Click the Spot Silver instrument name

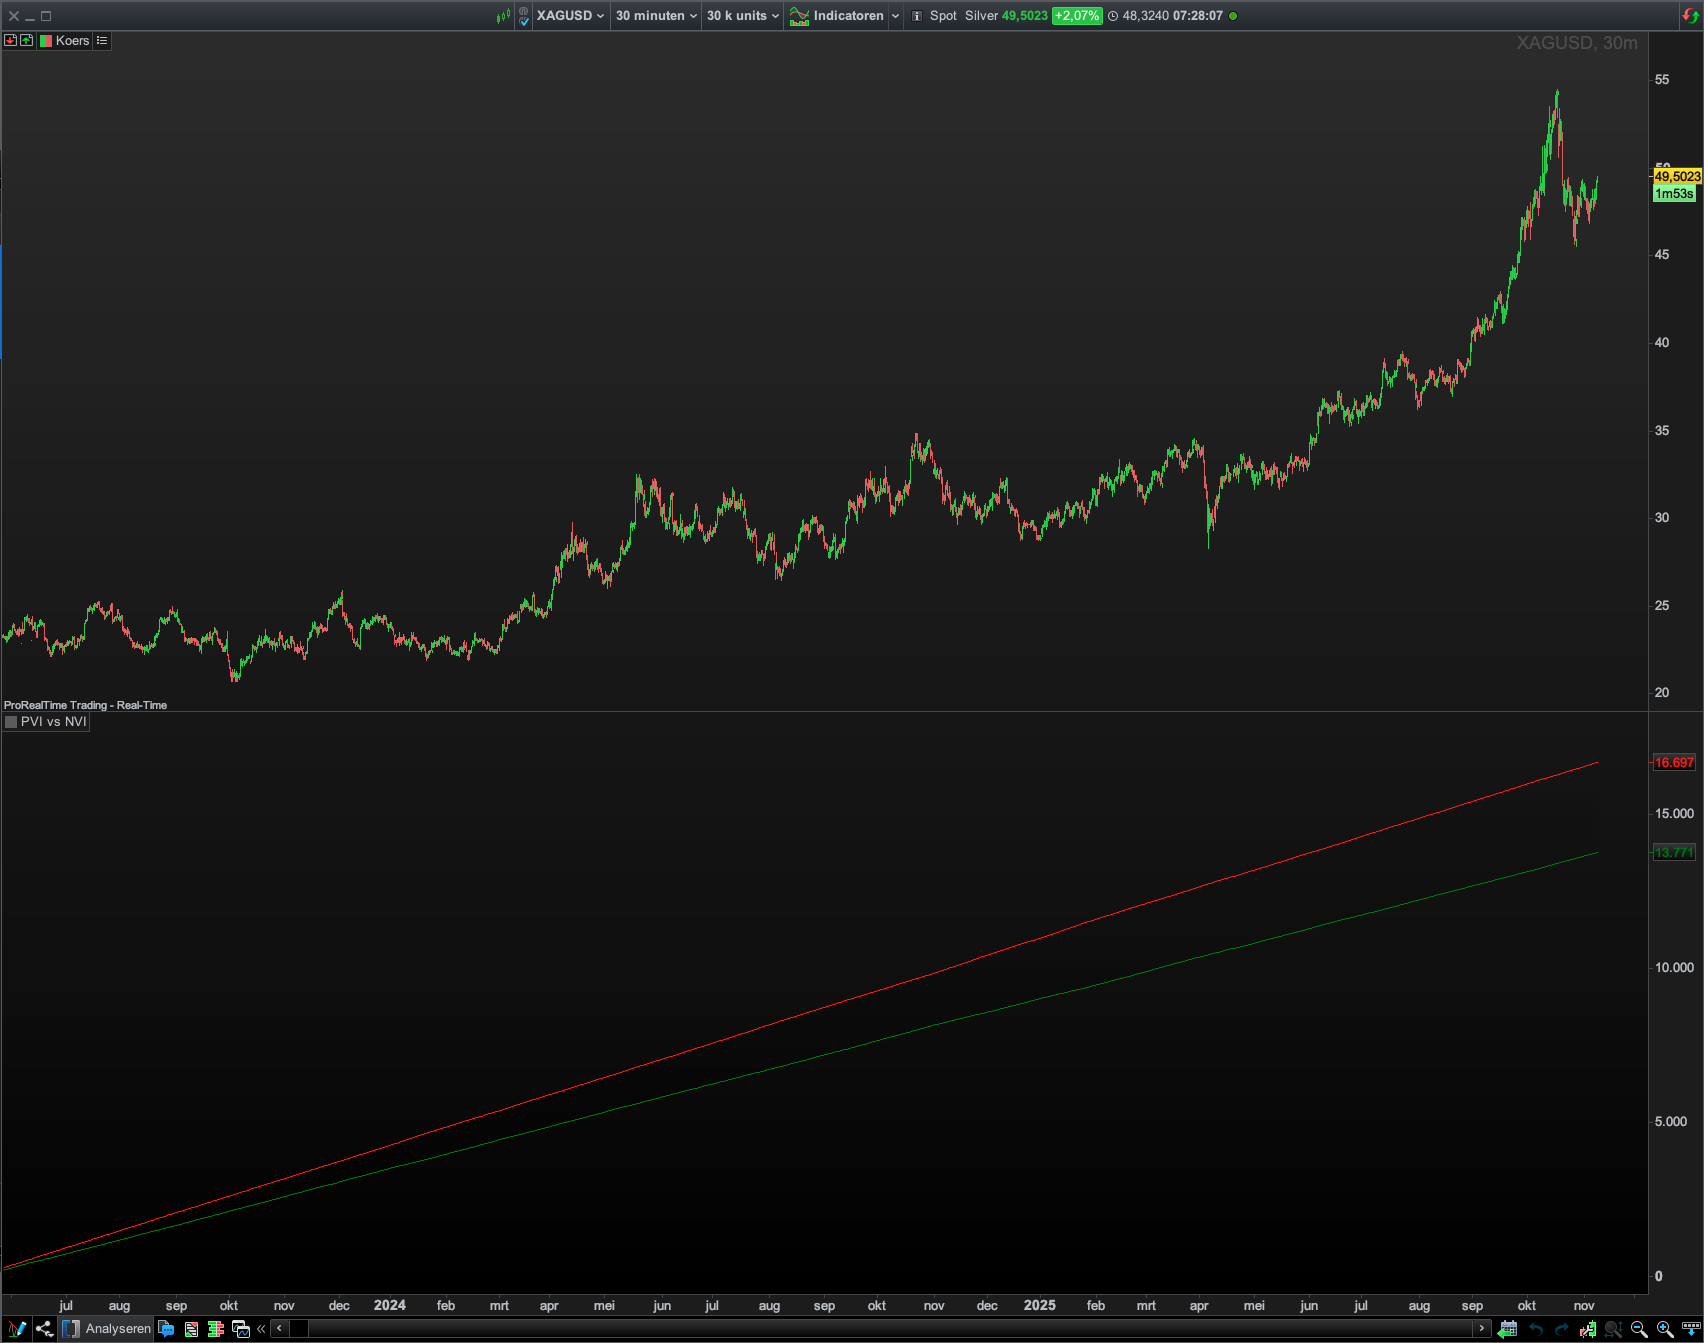(964, 16)
